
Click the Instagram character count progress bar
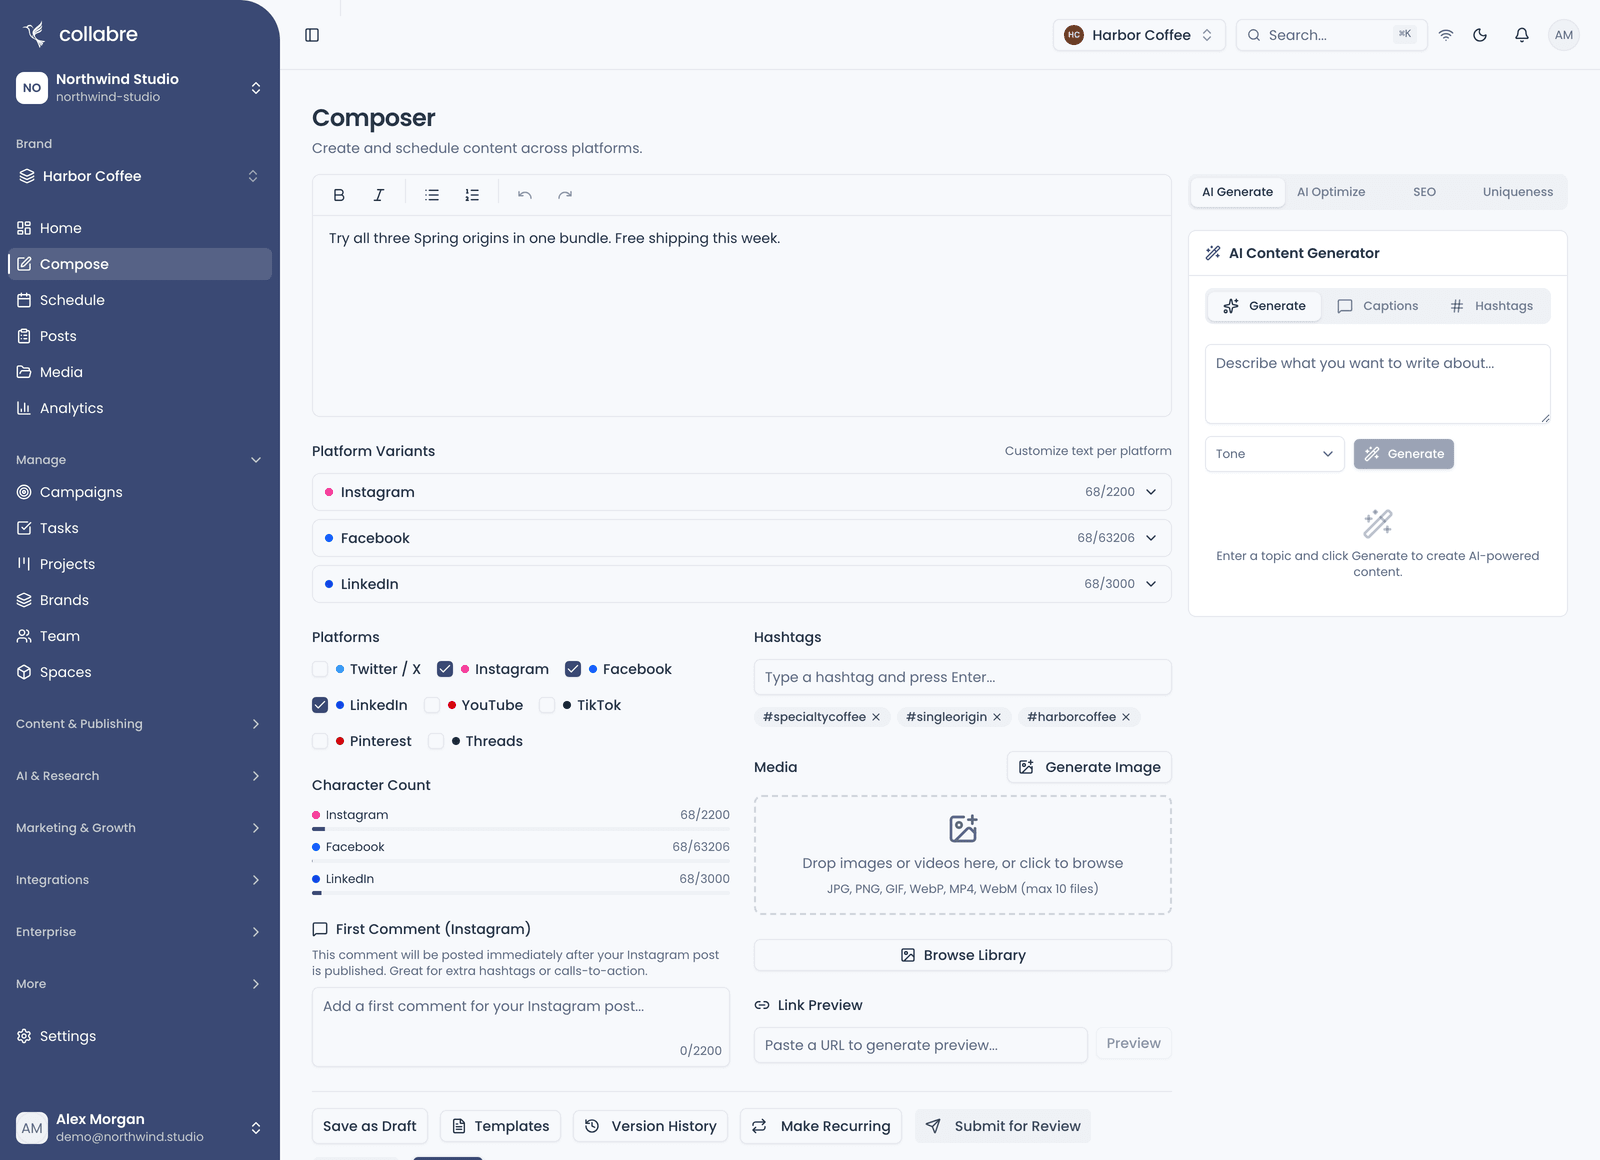coord(521,829)
